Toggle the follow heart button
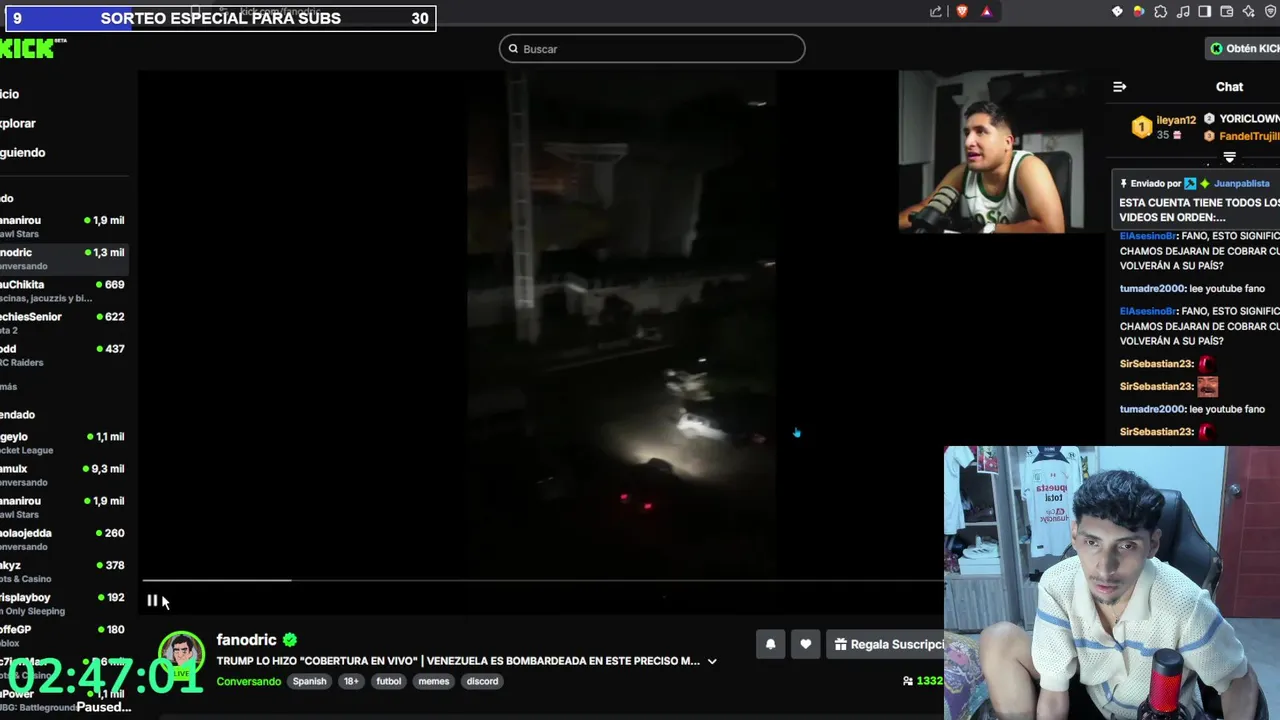Image resolution: width=1280 pixels, height=720 pixels. point(805,645)
